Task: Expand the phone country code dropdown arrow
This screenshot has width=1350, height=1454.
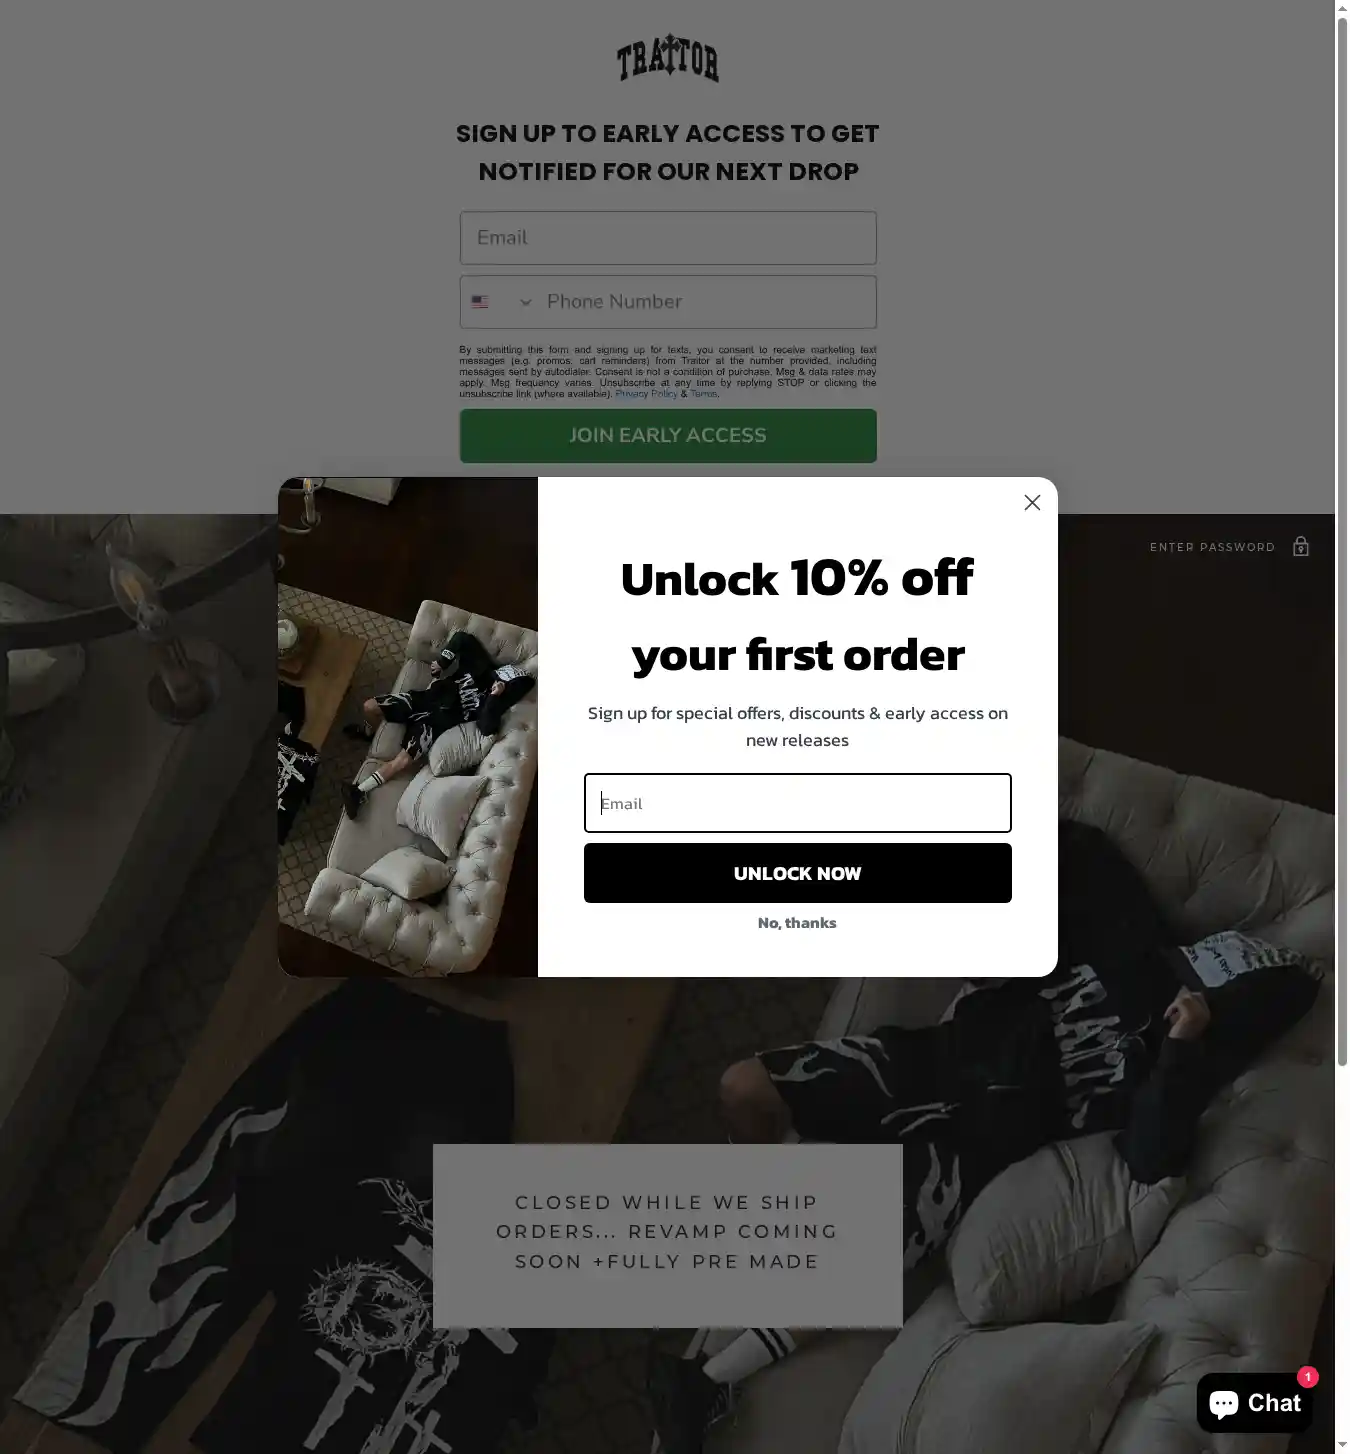Action: [x=525, y=302]
